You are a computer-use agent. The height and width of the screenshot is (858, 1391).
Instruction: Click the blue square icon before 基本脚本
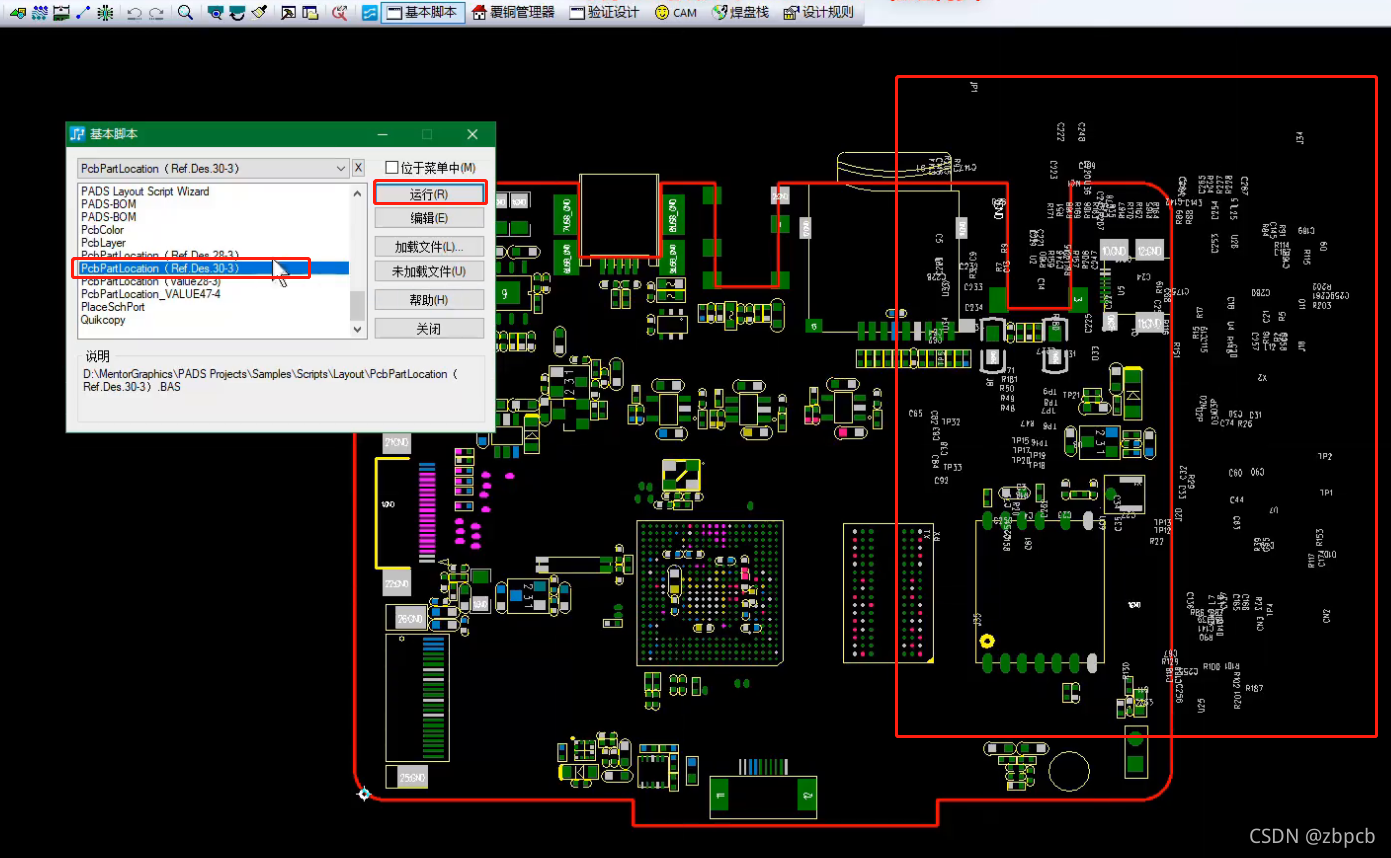click(370, 13)
